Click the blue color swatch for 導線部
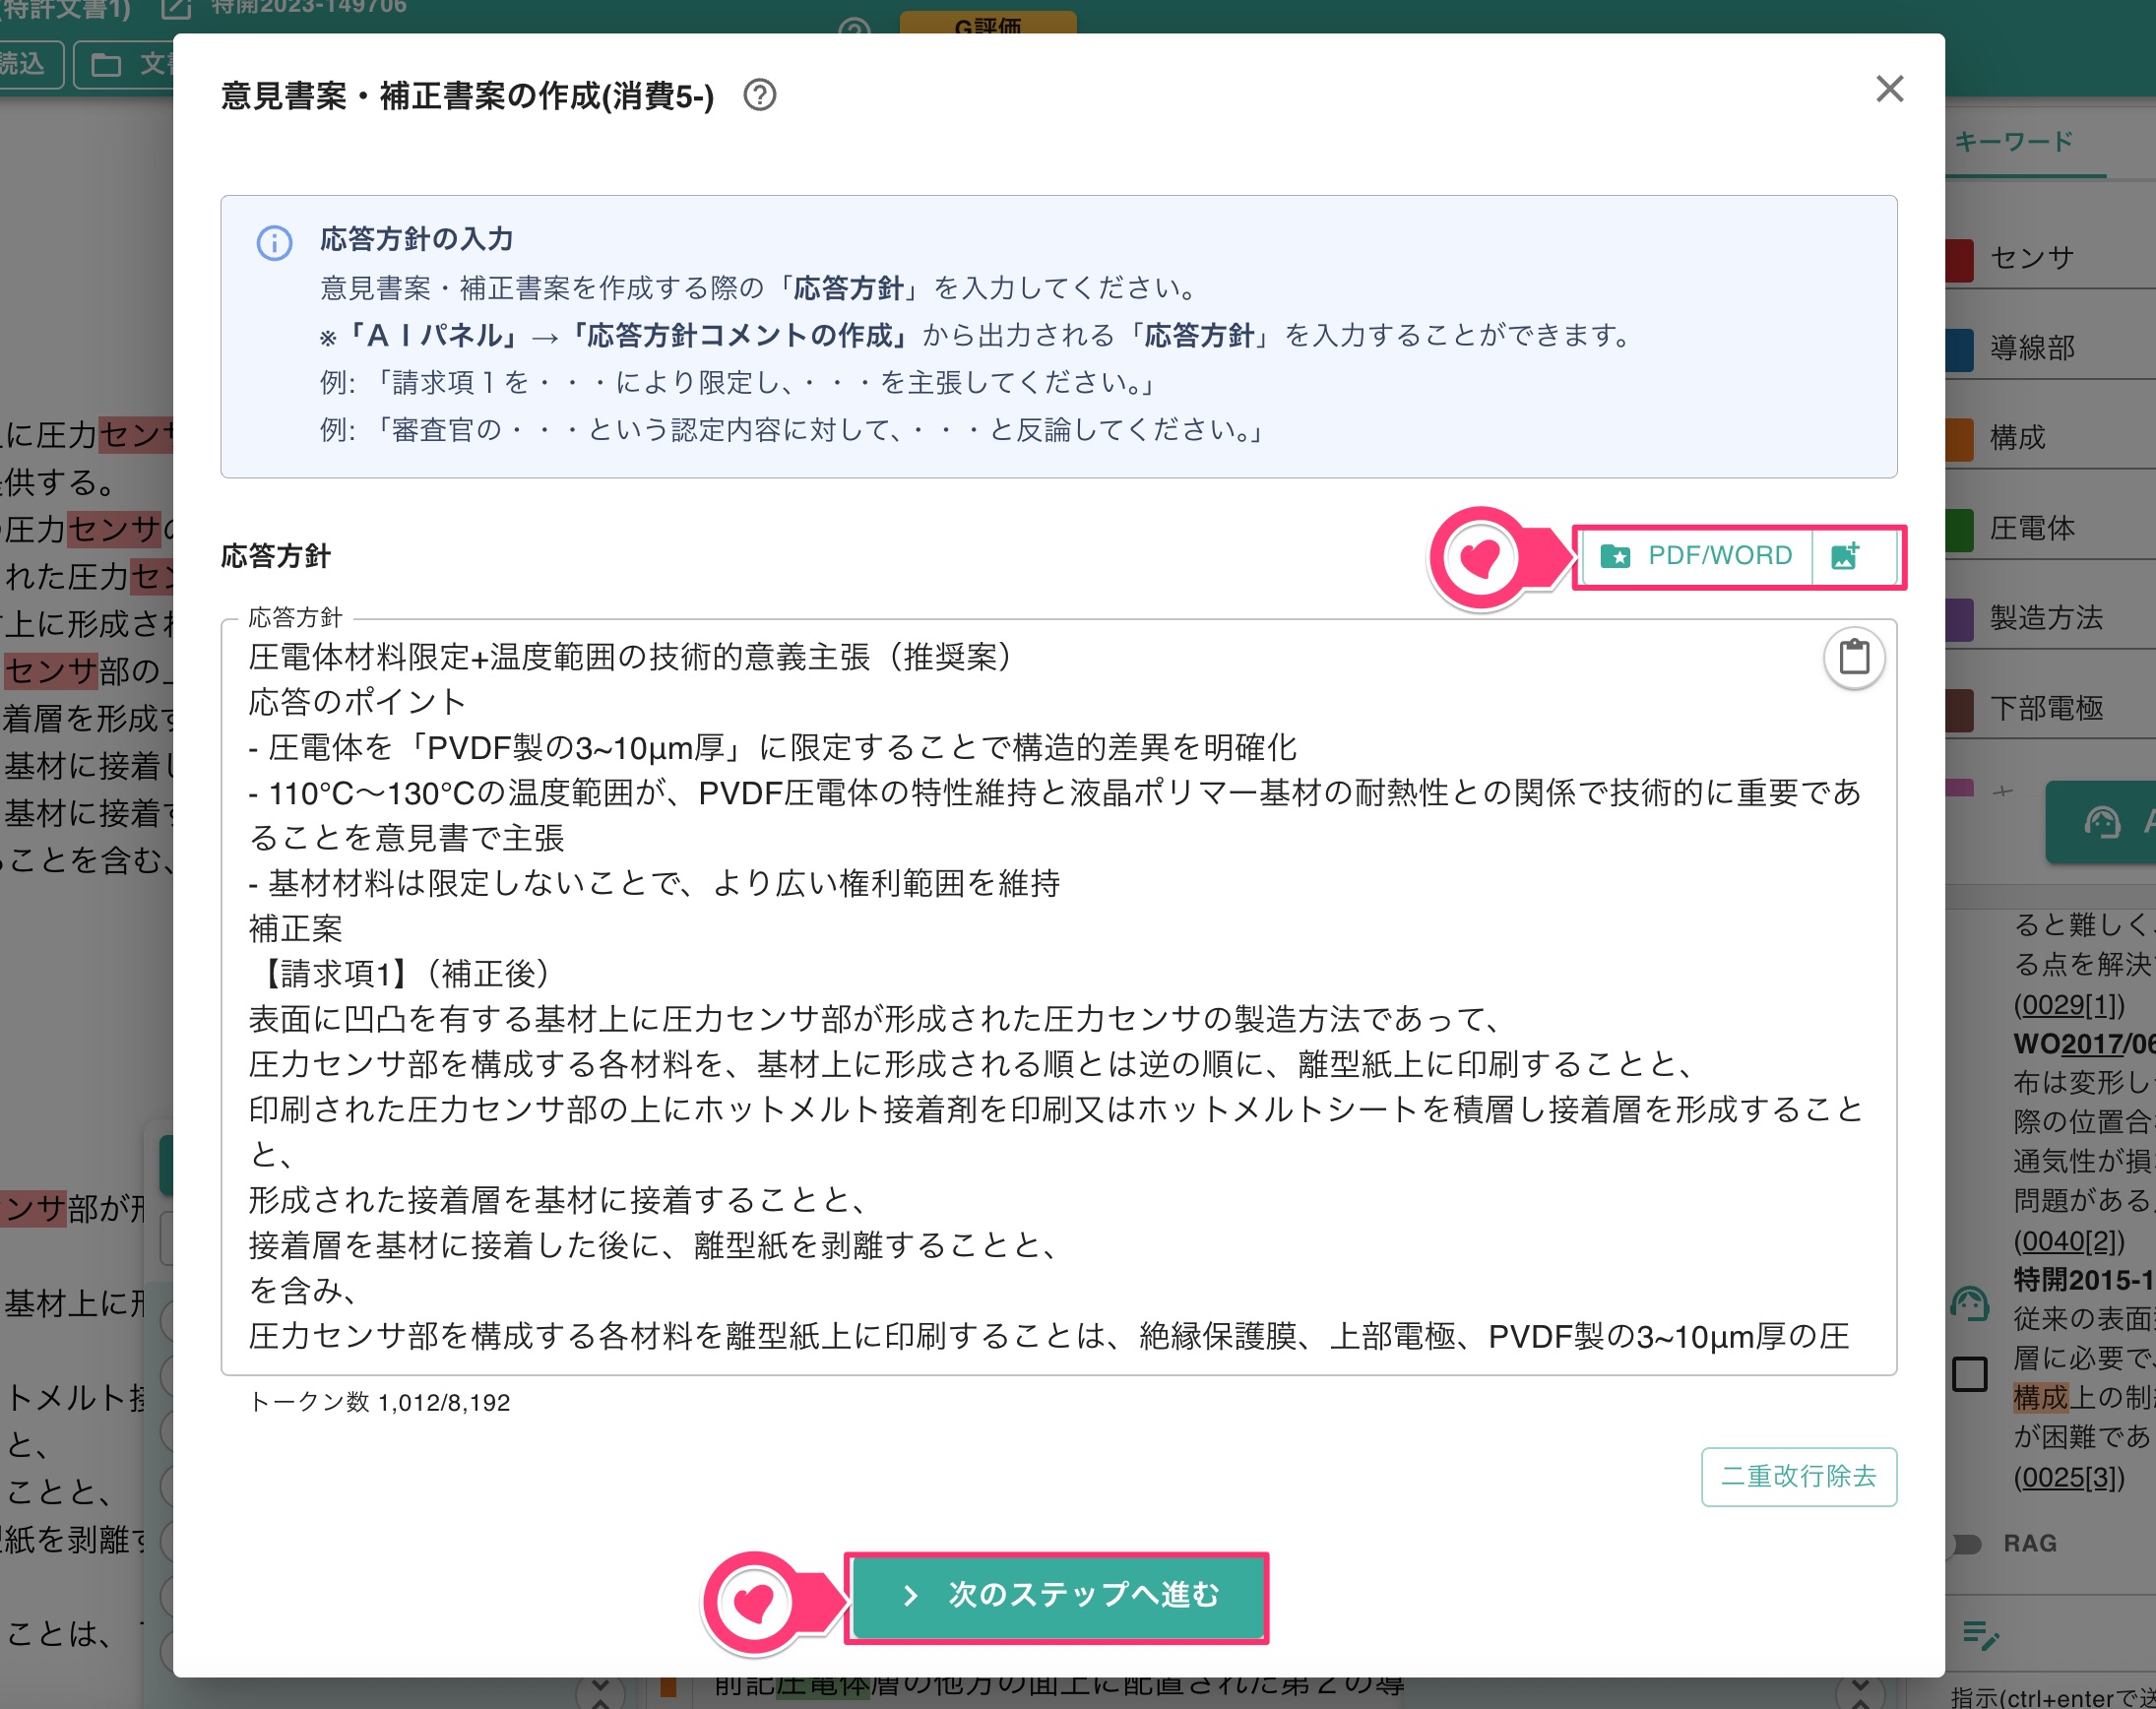 1960,350
